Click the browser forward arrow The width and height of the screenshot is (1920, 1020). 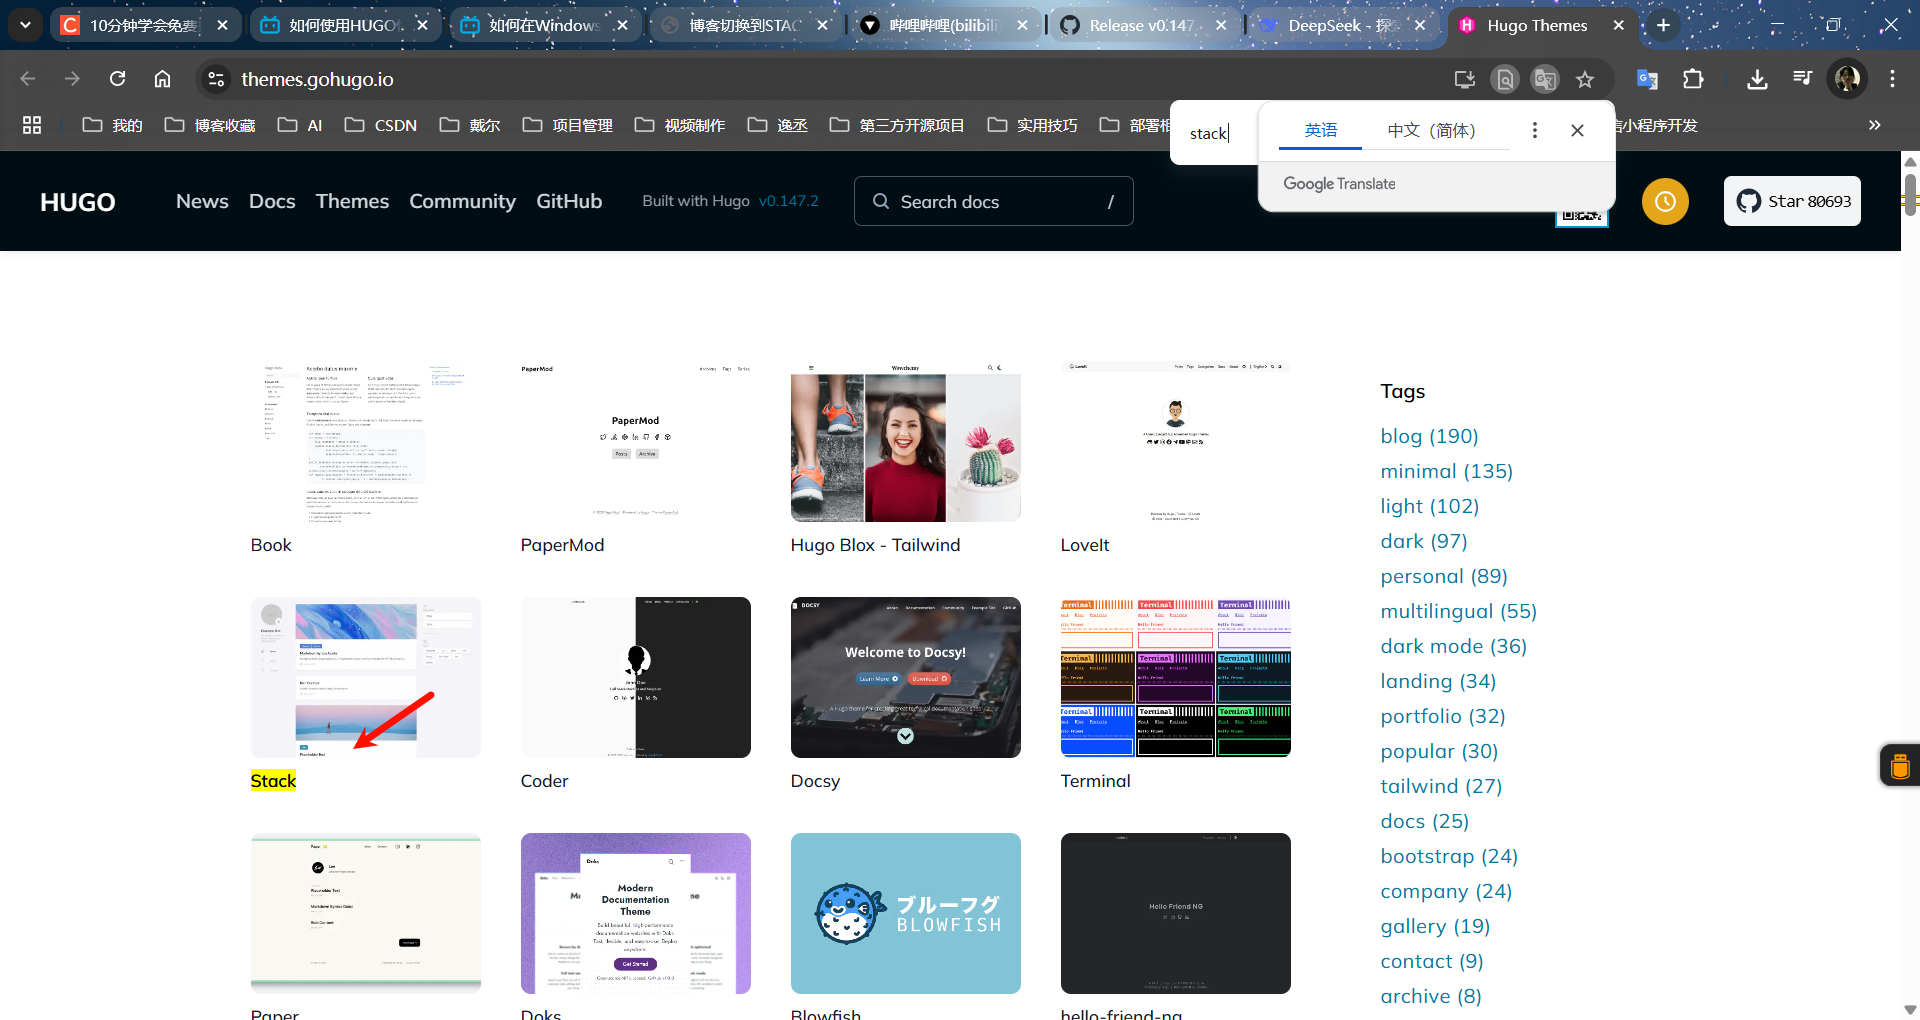click(x=72, y=79)
